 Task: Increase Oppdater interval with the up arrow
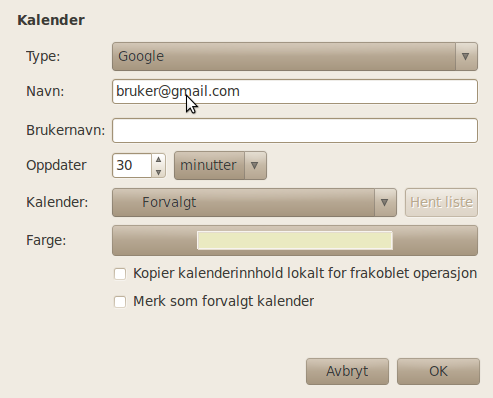click(159, 160)
